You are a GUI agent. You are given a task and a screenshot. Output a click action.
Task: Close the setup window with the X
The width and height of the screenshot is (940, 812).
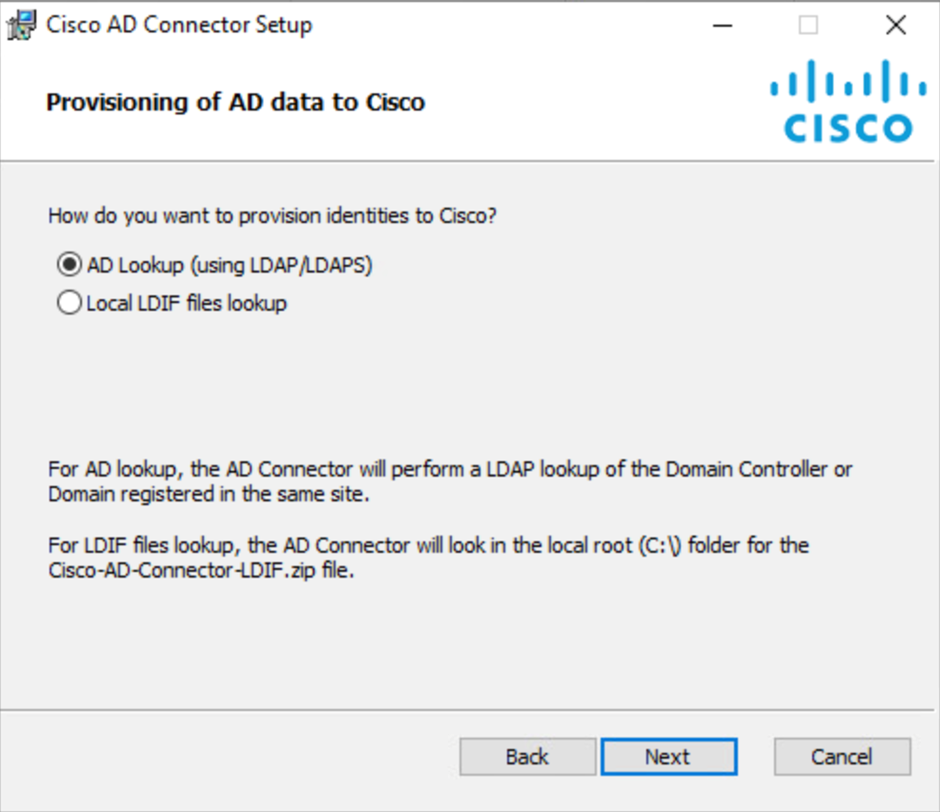click(x=896, y=25)
